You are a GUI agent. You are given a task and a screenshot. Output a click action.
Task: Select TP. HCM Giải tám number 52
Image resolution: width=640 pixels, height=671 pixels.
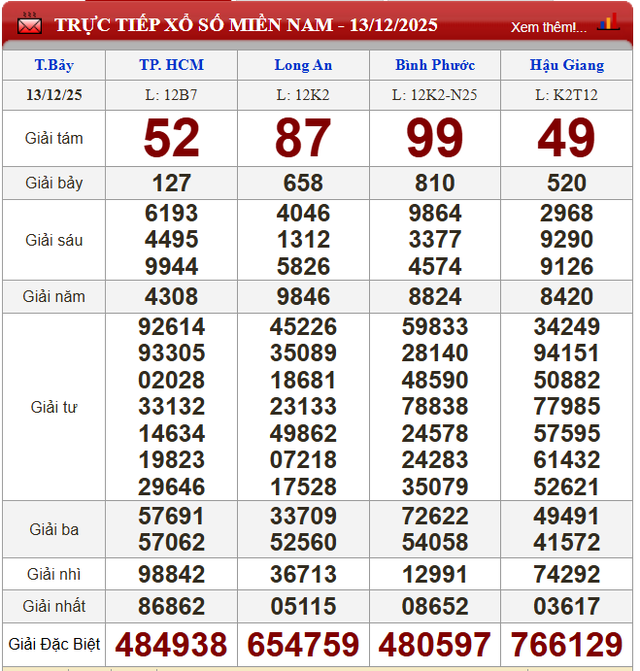pyautogui.click(x=171, y=138)
